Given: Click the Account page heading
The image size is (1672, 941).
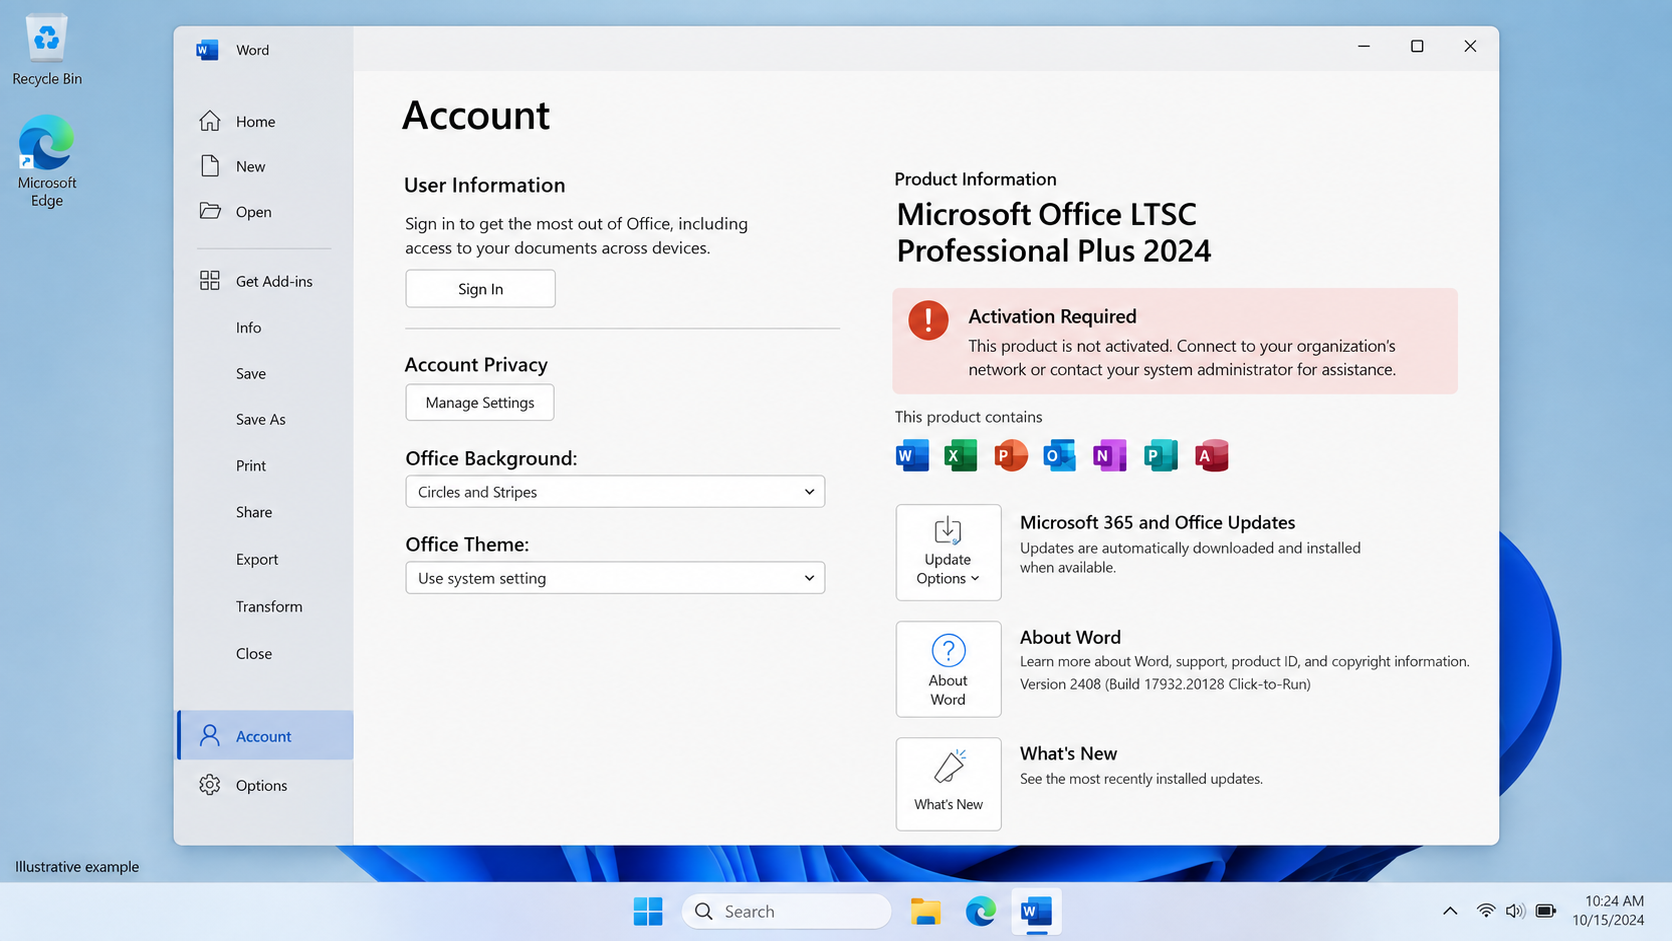Looking at the screenshot, I should (x=476, y=115).
